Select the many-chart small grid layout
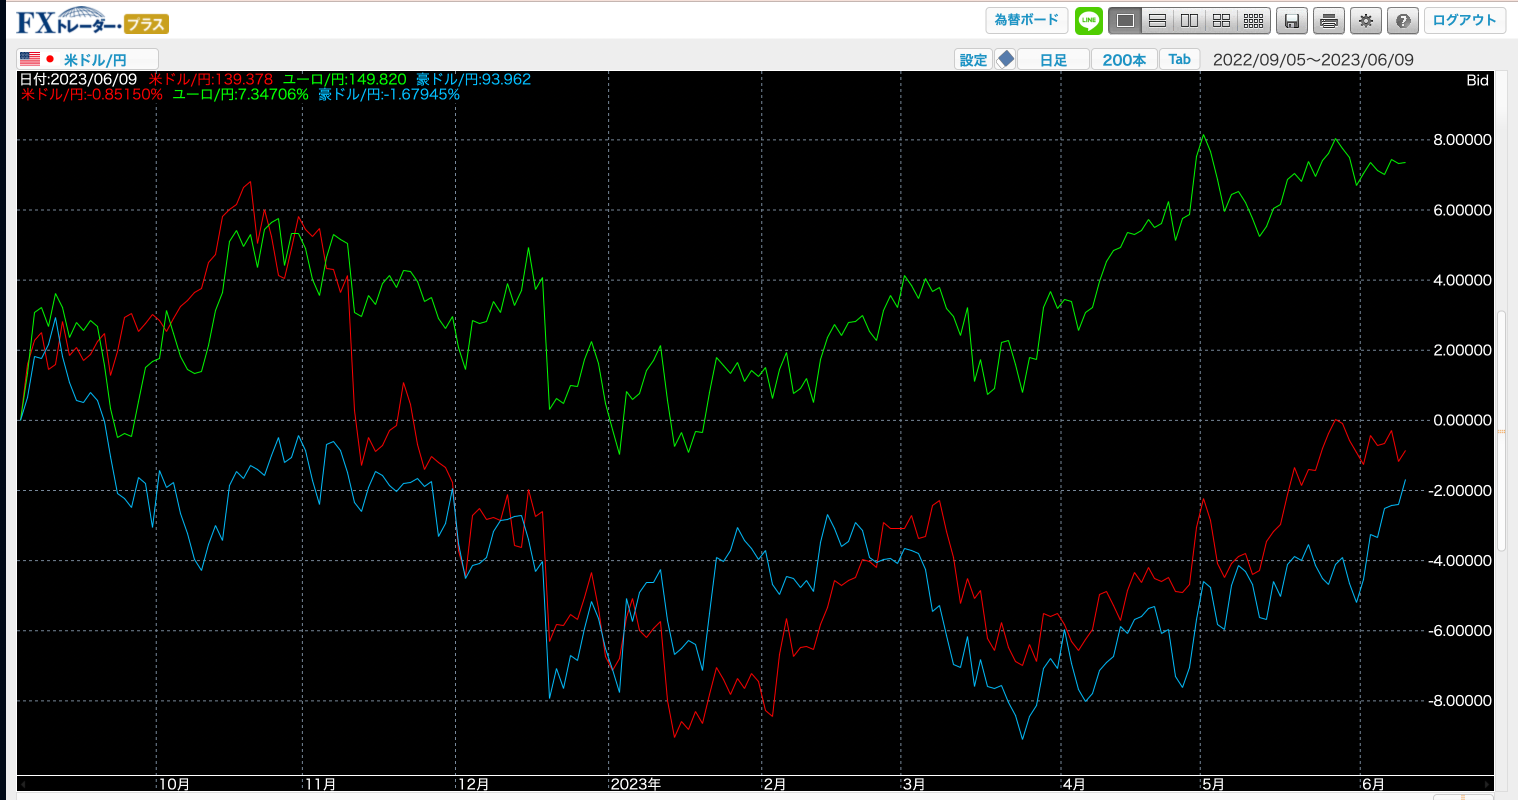 1253,20
